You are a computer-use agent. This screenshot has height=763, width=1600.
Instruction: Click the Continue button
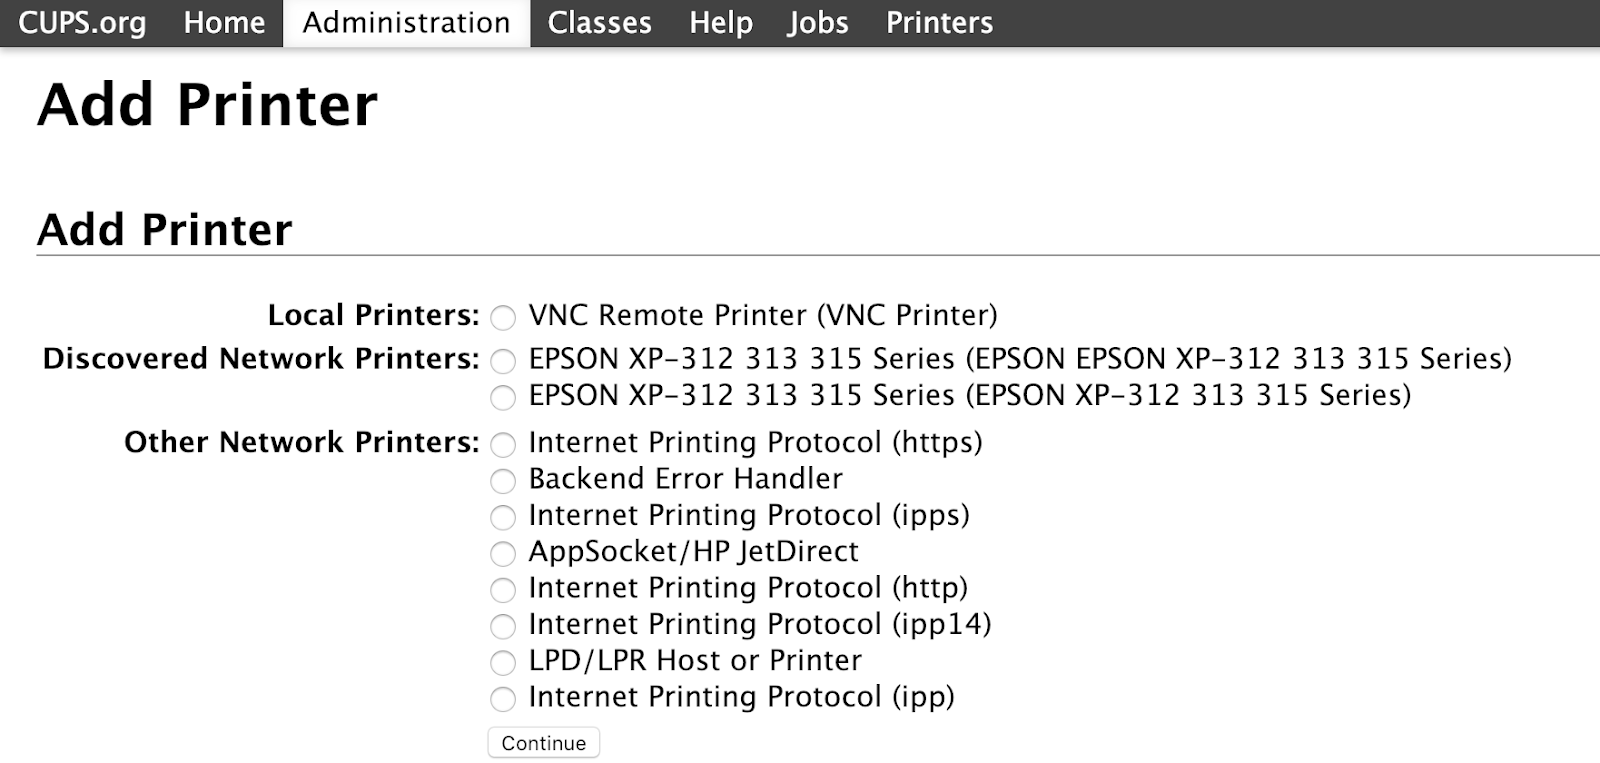(x=544, y=743)
